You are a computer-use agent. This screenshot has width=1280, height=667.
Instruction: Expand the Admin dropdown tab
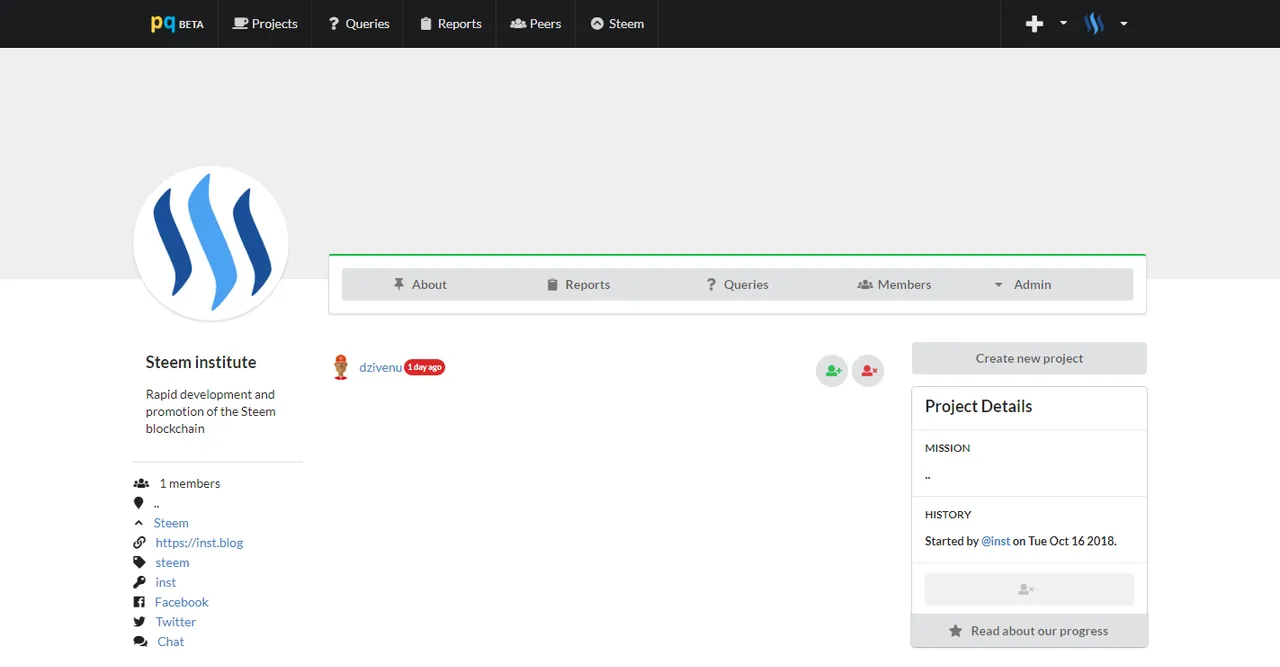[1022, 285]
